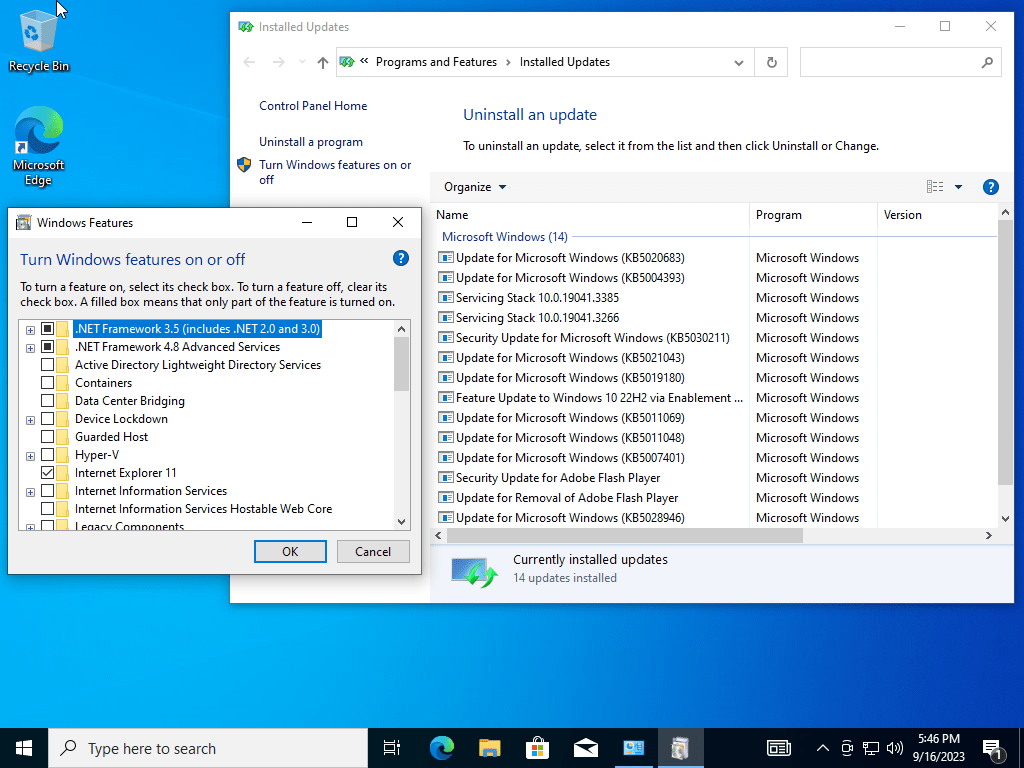
Task: Click the icon beside KB5020683 update
Action: [445, 258]
